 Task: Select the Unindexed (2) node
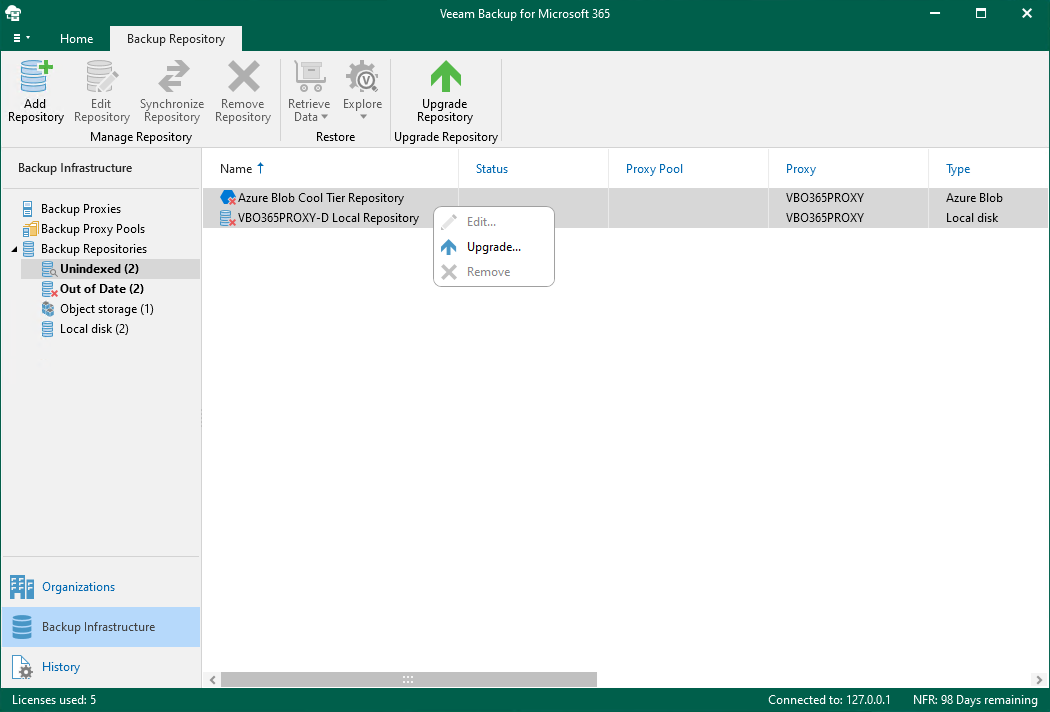click(x=99, y=269)
